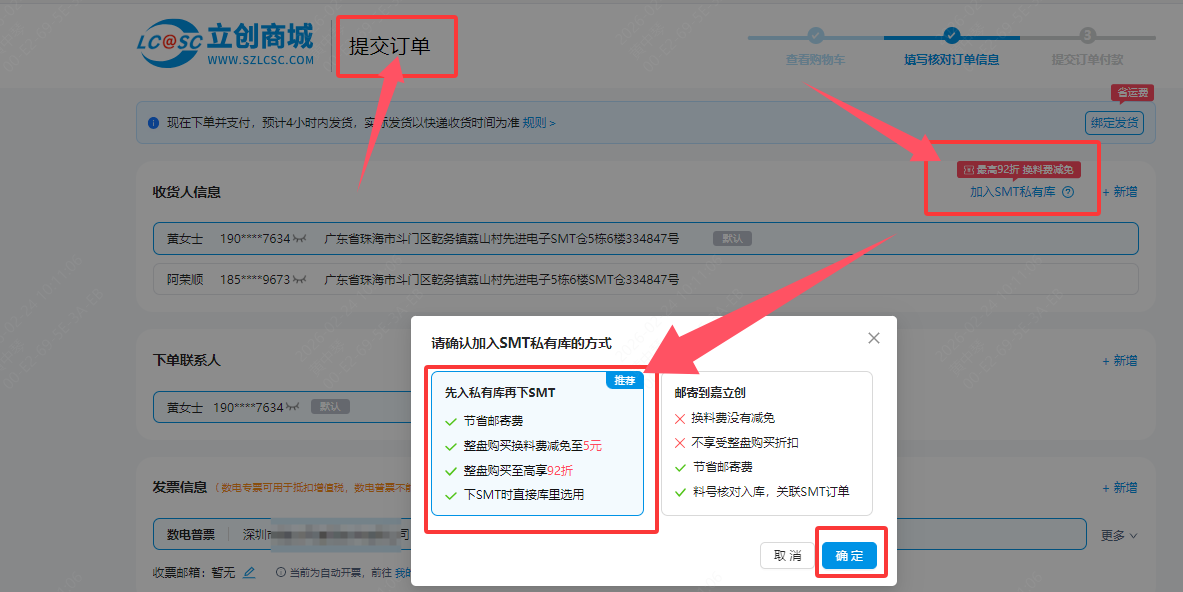Open the 加入SMT私有库 link
Viewport: 1183px width, 592px height.
(x=1012, y=192)
